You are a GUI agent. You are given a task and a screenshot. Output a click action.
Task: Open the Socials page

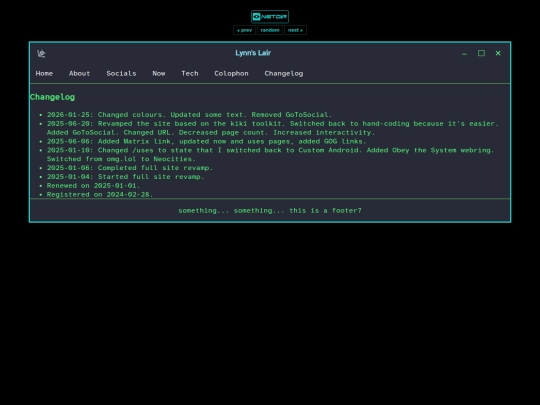pyautogui.click(x=121, y=74)
